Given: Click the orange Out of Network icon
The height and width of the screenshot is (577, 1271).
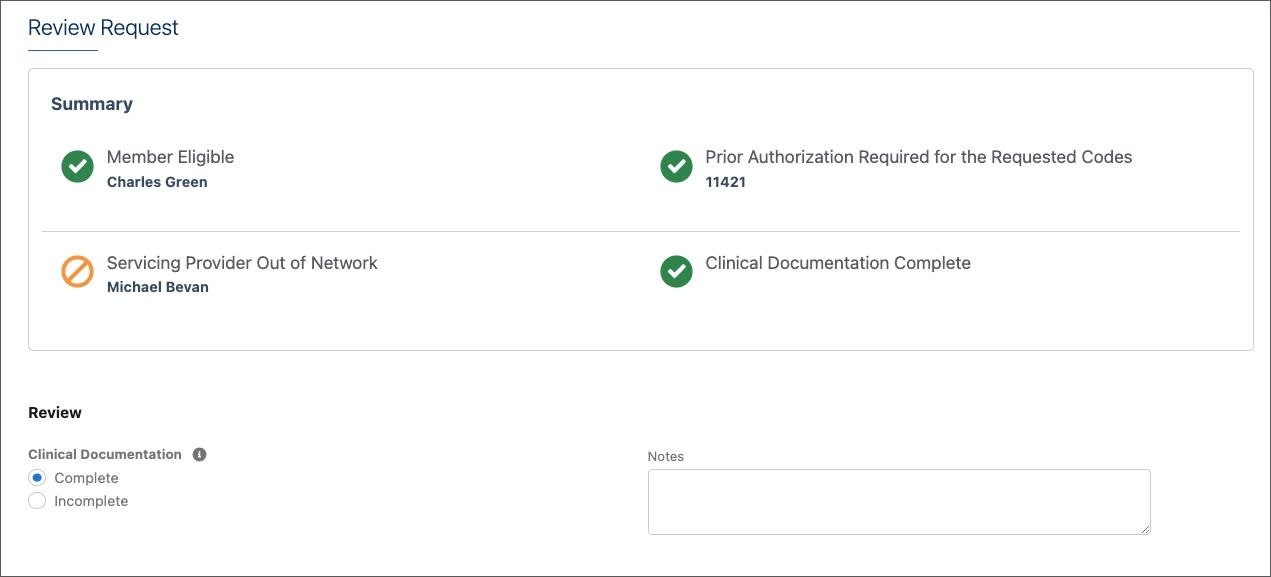Looking at the screenshot, I should [77, 272].
